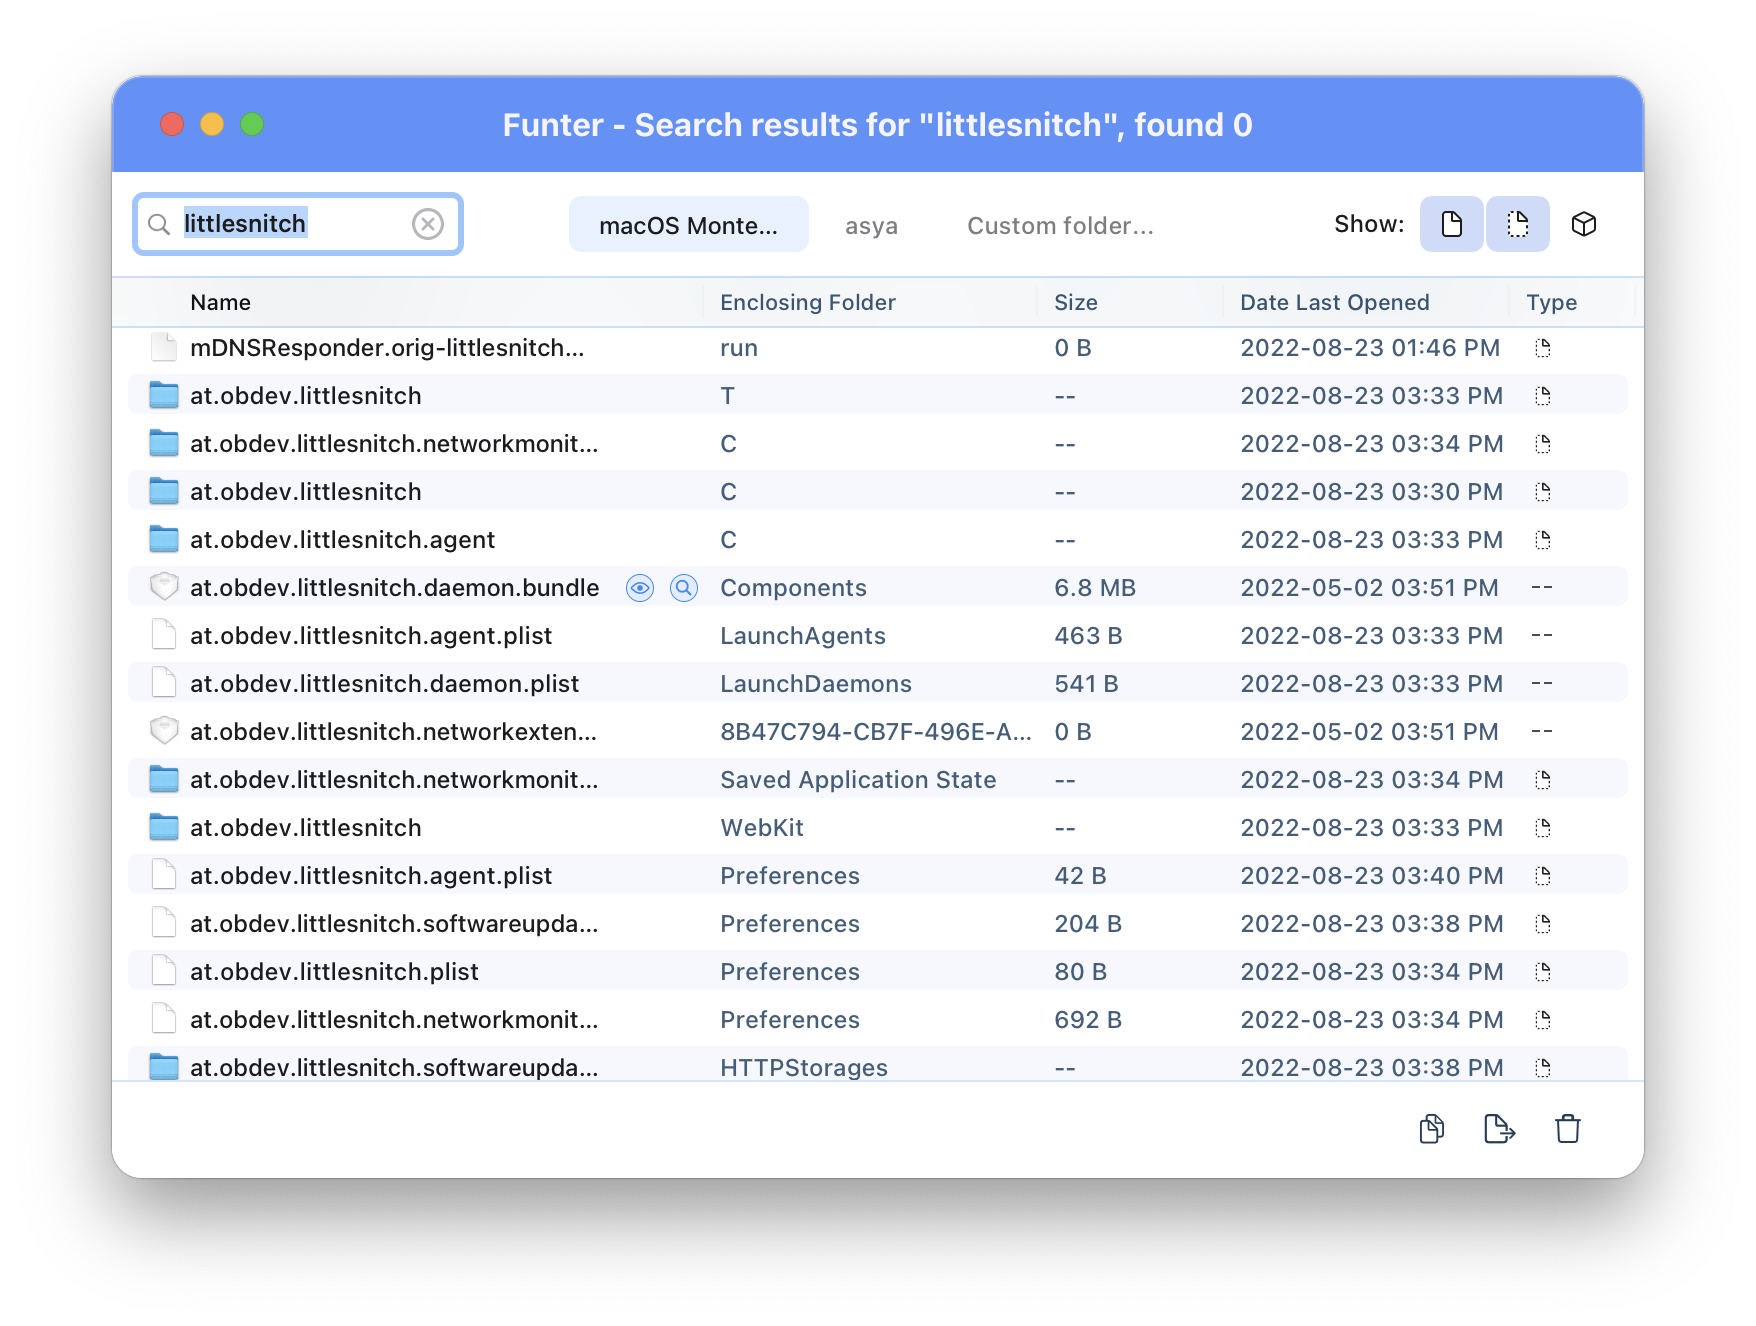This screenshot has height=1326, width=1756.
Task: Select the littlesnitch search field
Action: click(298, 224)
